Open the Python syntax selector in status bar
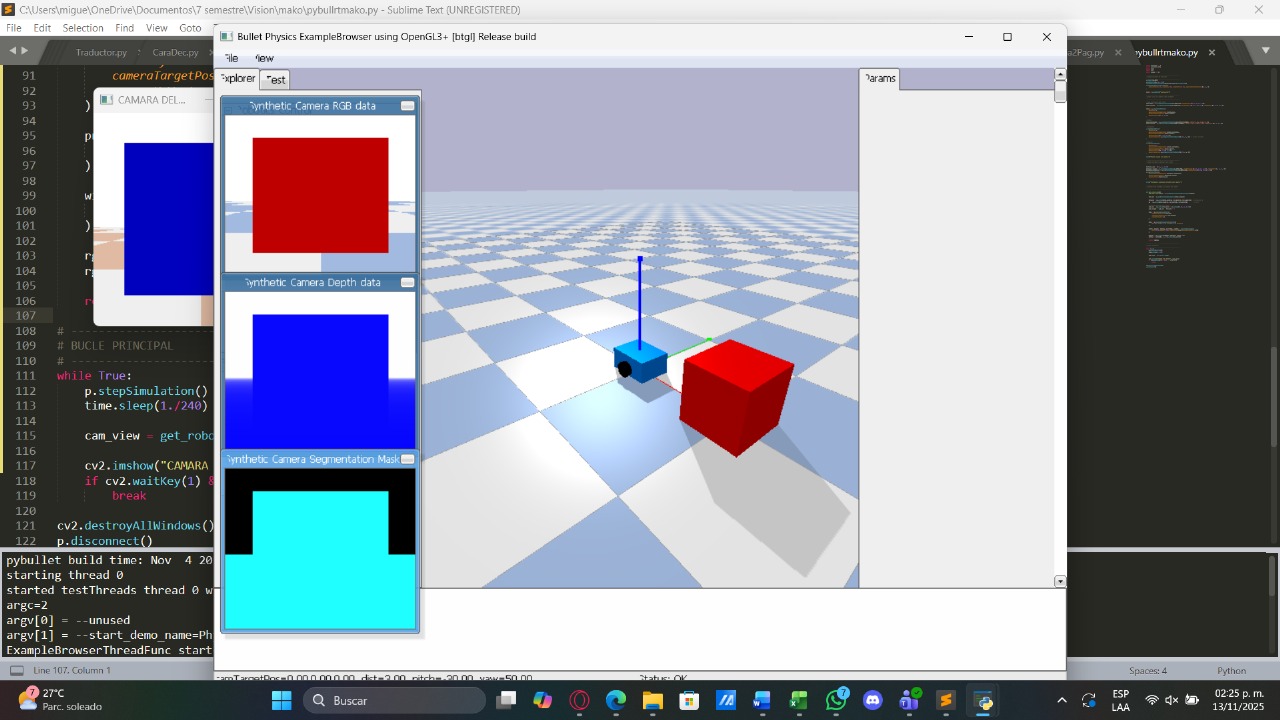 pyautogui.click(x=1231, y=670)
